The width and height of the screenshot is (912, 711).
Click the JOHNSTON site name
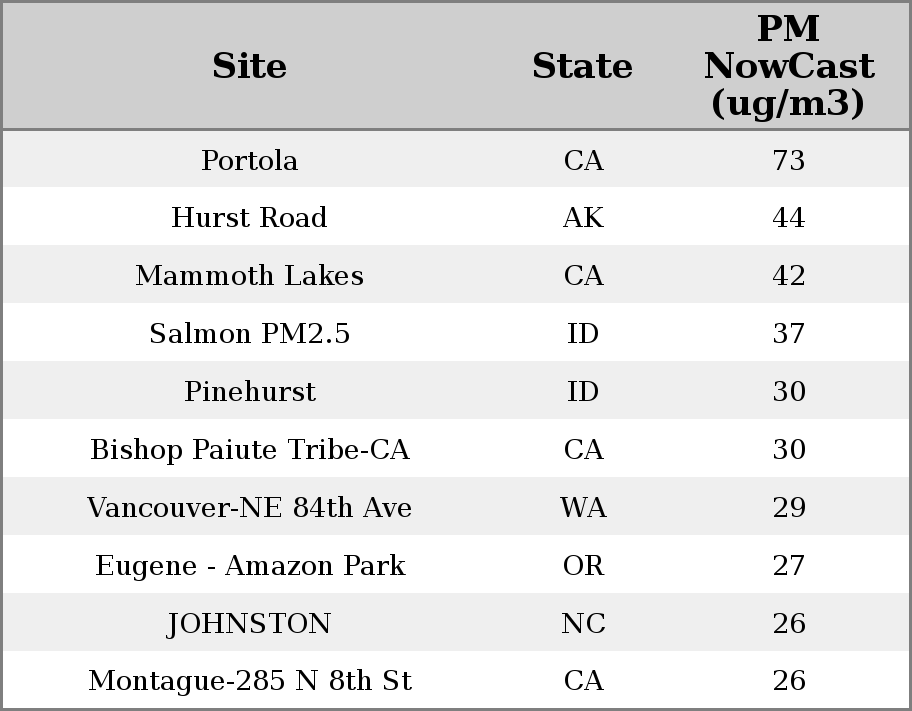(x=249, y=624)
